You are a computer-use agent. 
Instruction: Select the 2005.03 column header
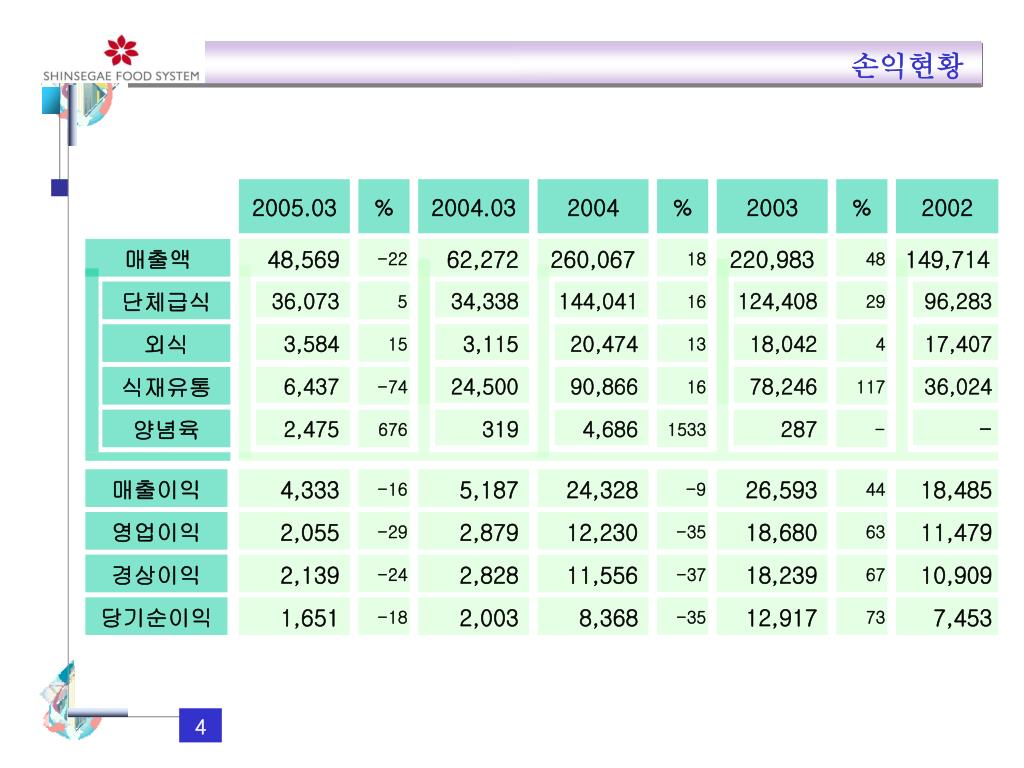coord(294,206)
